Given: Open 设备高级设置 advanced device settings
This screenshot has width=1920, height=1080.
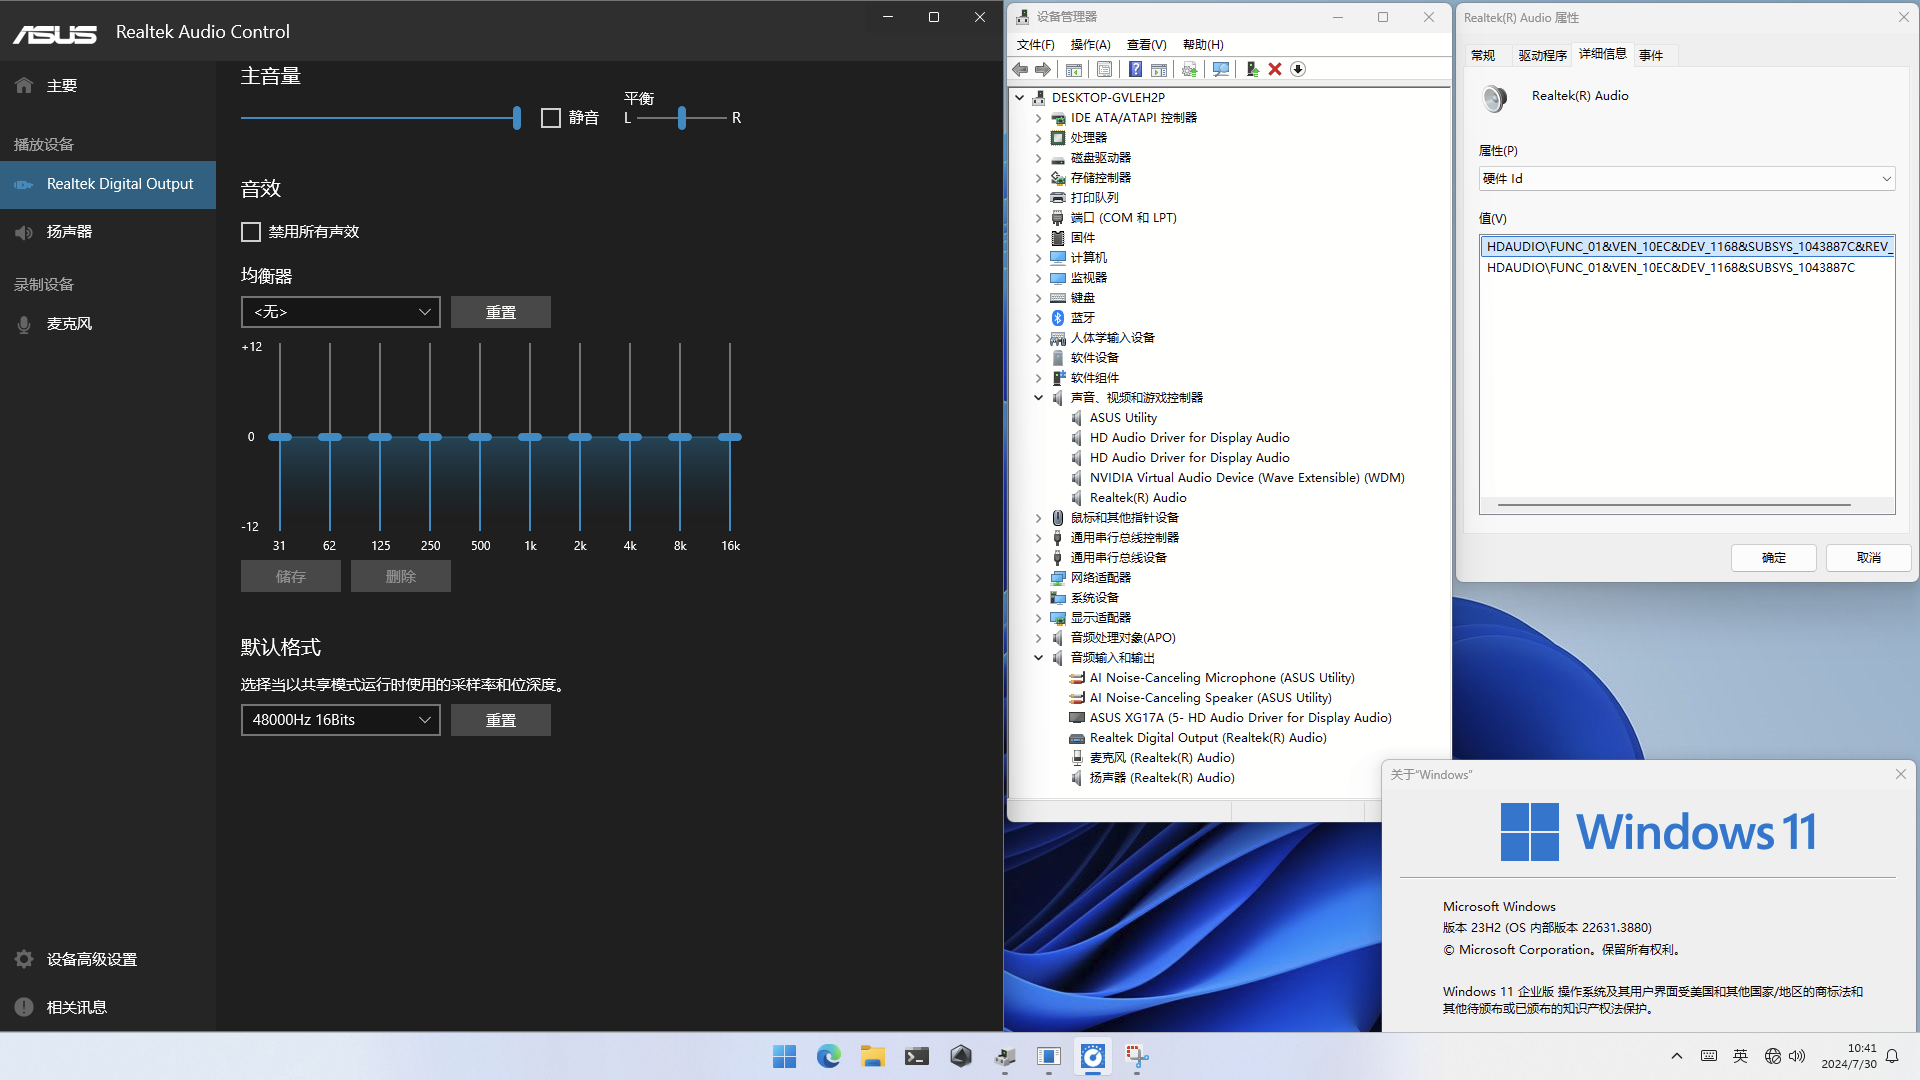Looking at the screenshot, I should pyautogui.click(x=89, y=958).
